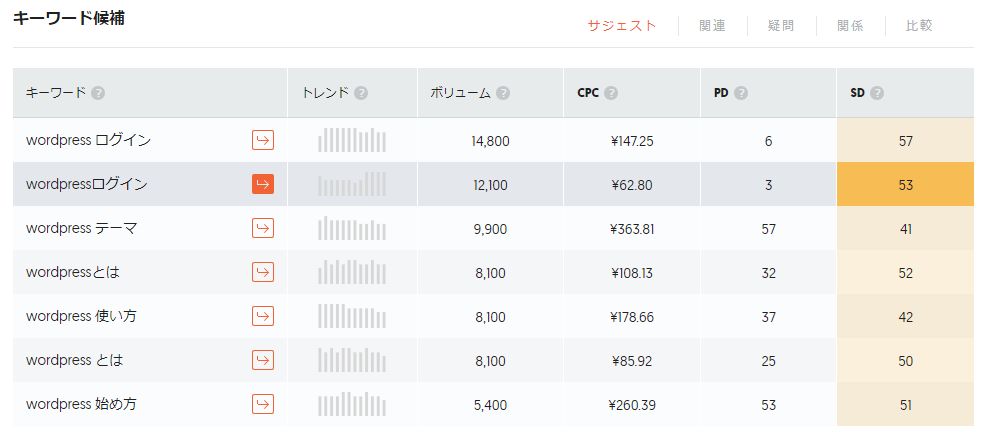This screenshot has width=981, height=432.
Task: Click the 'wordpress 使い方' keyword text
Action: pyautogui.click(x=82, y=317)
